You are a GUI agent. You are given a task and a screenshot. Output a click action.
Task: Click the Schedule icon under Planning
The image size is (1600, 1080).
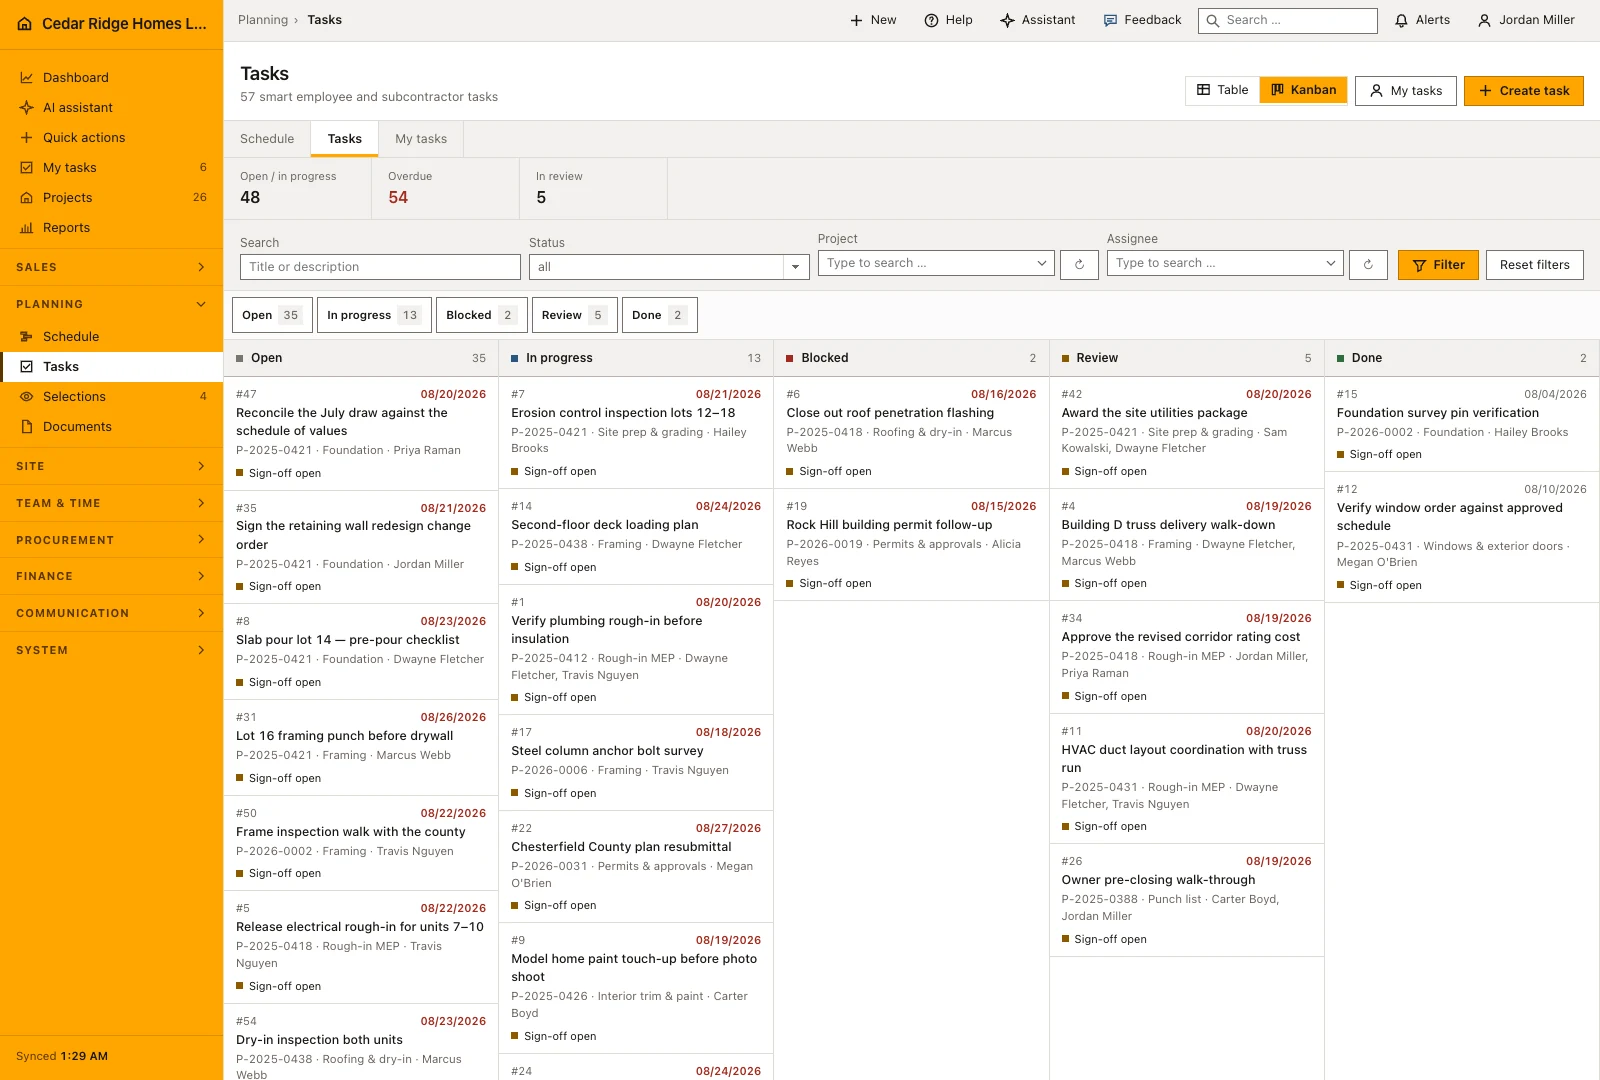27,337
